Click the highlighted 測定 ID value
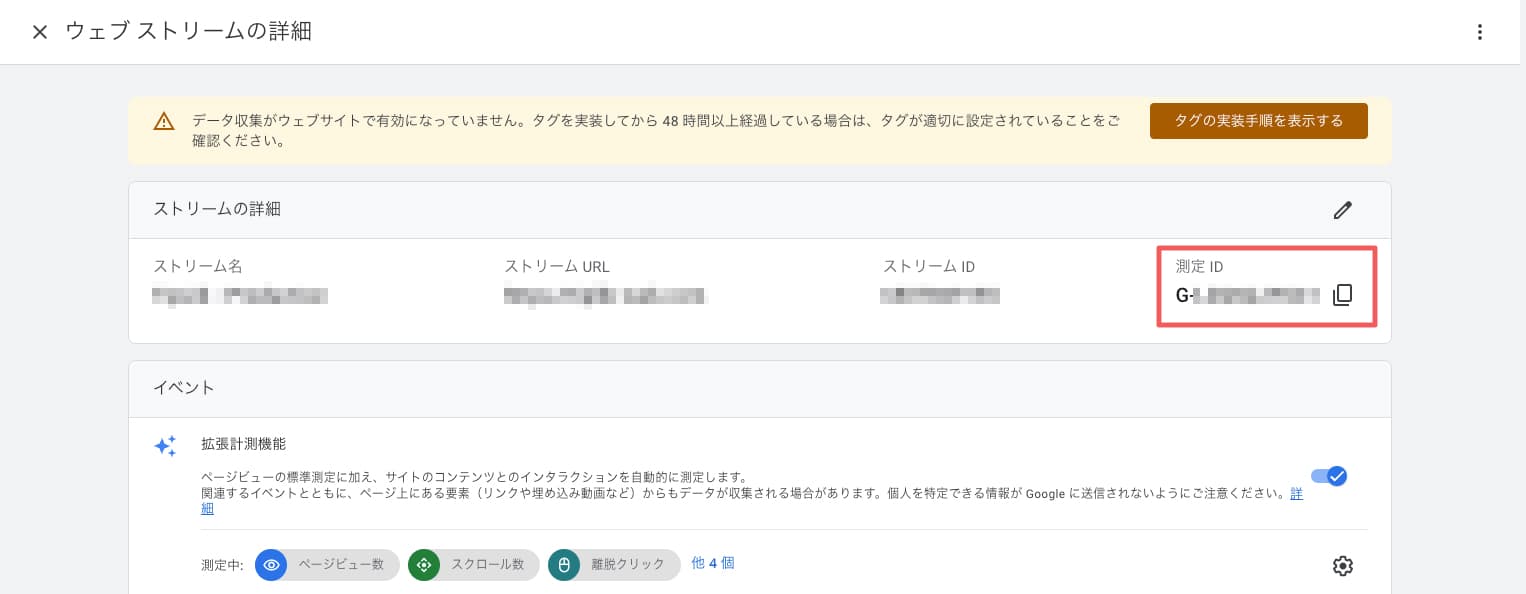Screen dimensions: 1526x594 point(1246,295)
